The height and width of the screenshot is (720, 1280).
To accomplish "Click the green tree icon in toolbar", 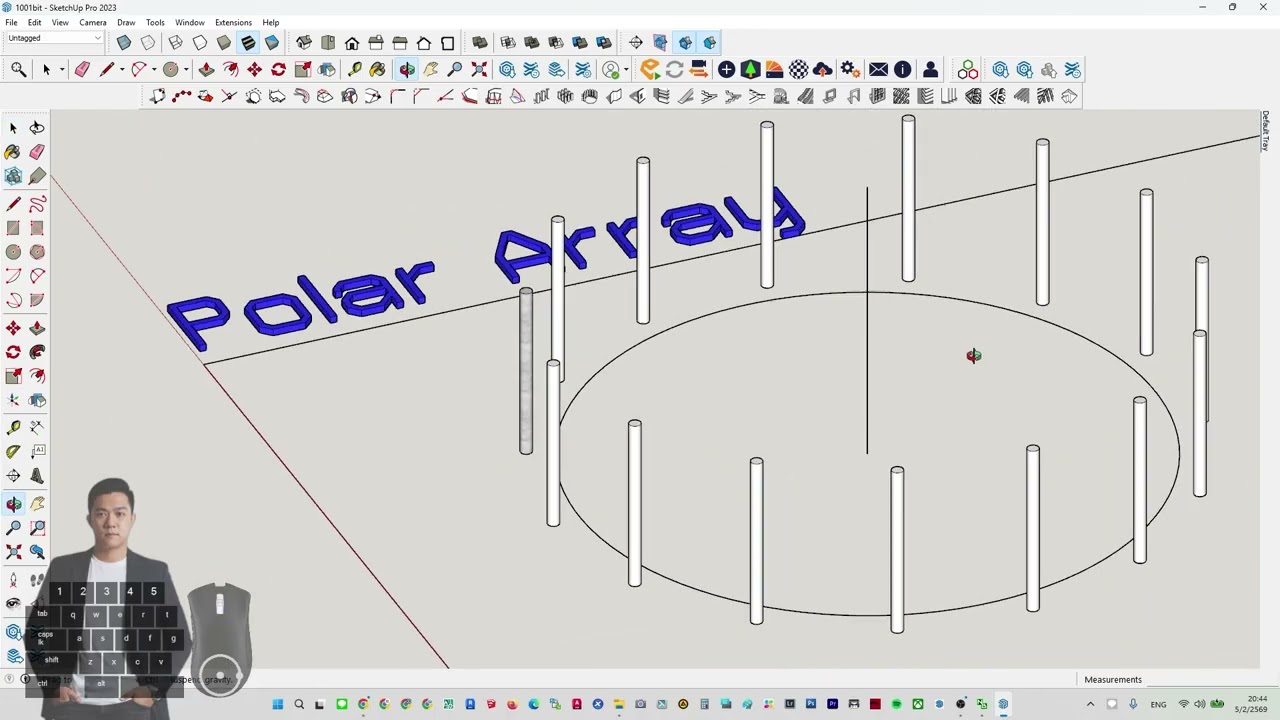I will 750,69.
